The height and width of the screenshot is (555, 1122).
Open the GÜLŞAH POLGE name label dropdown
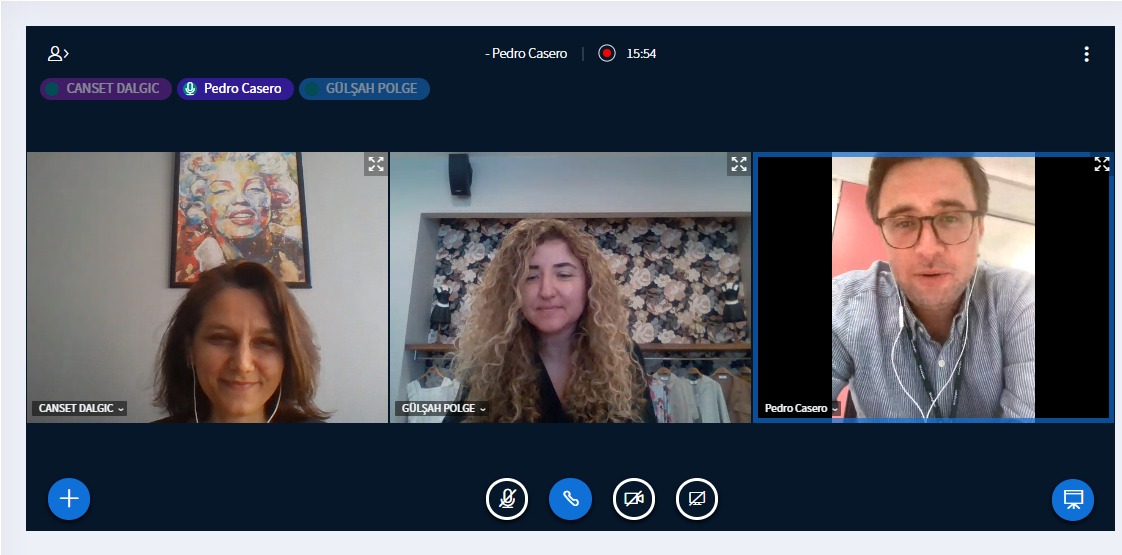click(442, 408)
